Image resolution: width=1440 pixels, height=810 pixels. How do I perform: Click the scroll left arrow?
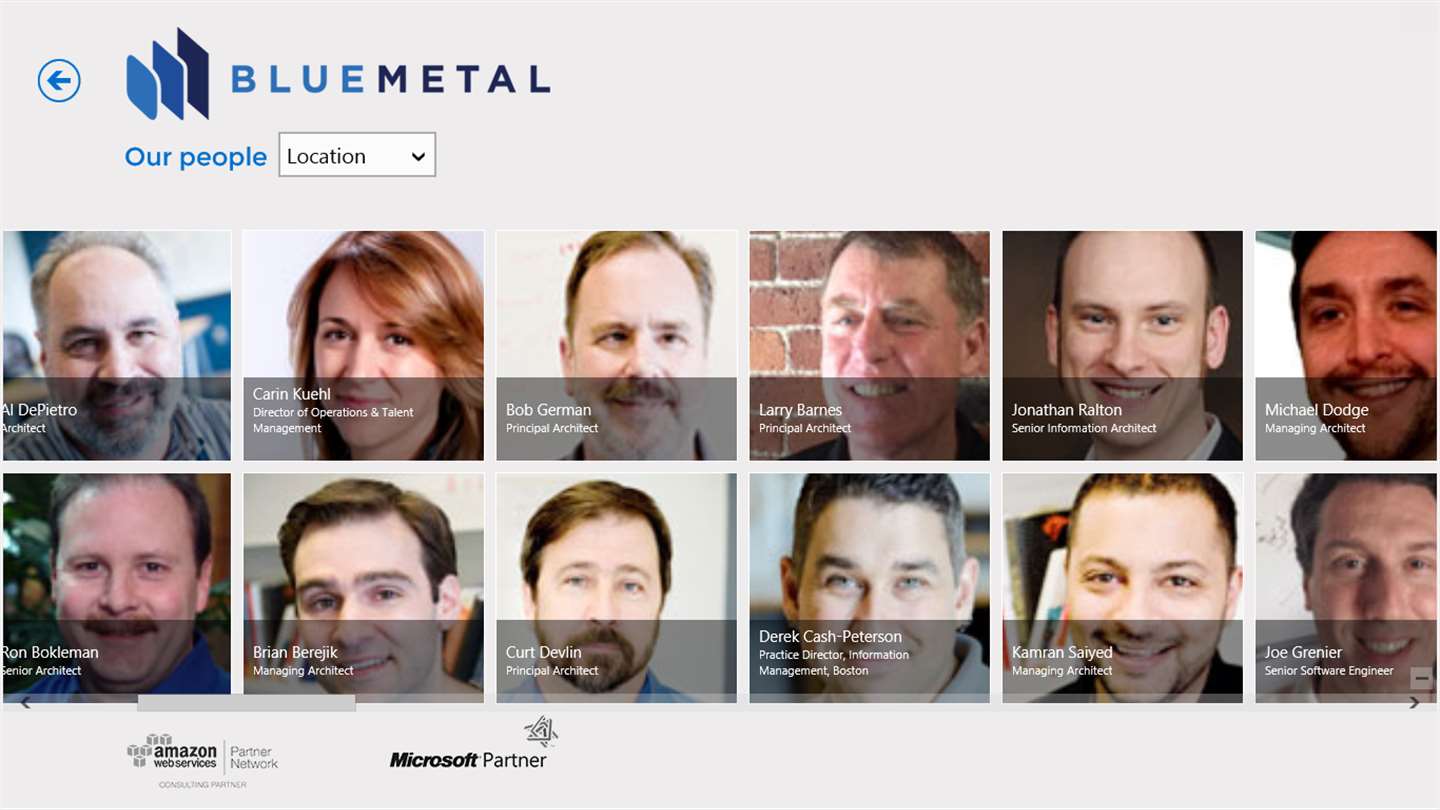pos(25,703)
